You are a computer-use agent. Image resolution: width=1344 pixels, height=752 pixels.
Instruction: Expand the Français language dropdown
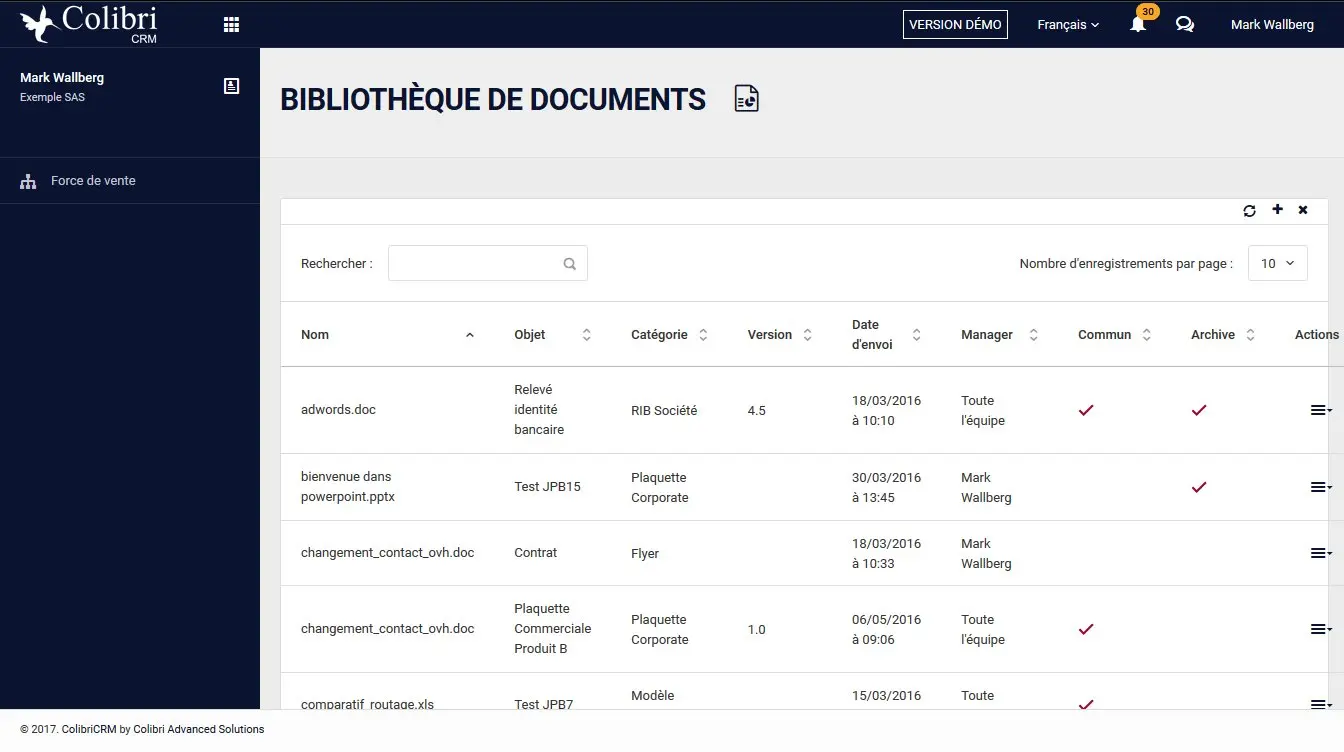point(1067,25)
